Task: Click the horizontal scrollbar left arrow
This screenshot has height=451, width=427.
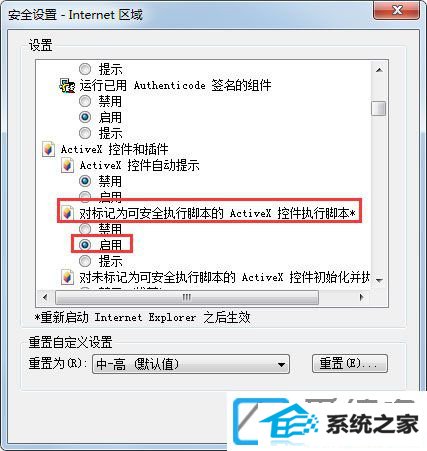Action: (x=45, y=297)
